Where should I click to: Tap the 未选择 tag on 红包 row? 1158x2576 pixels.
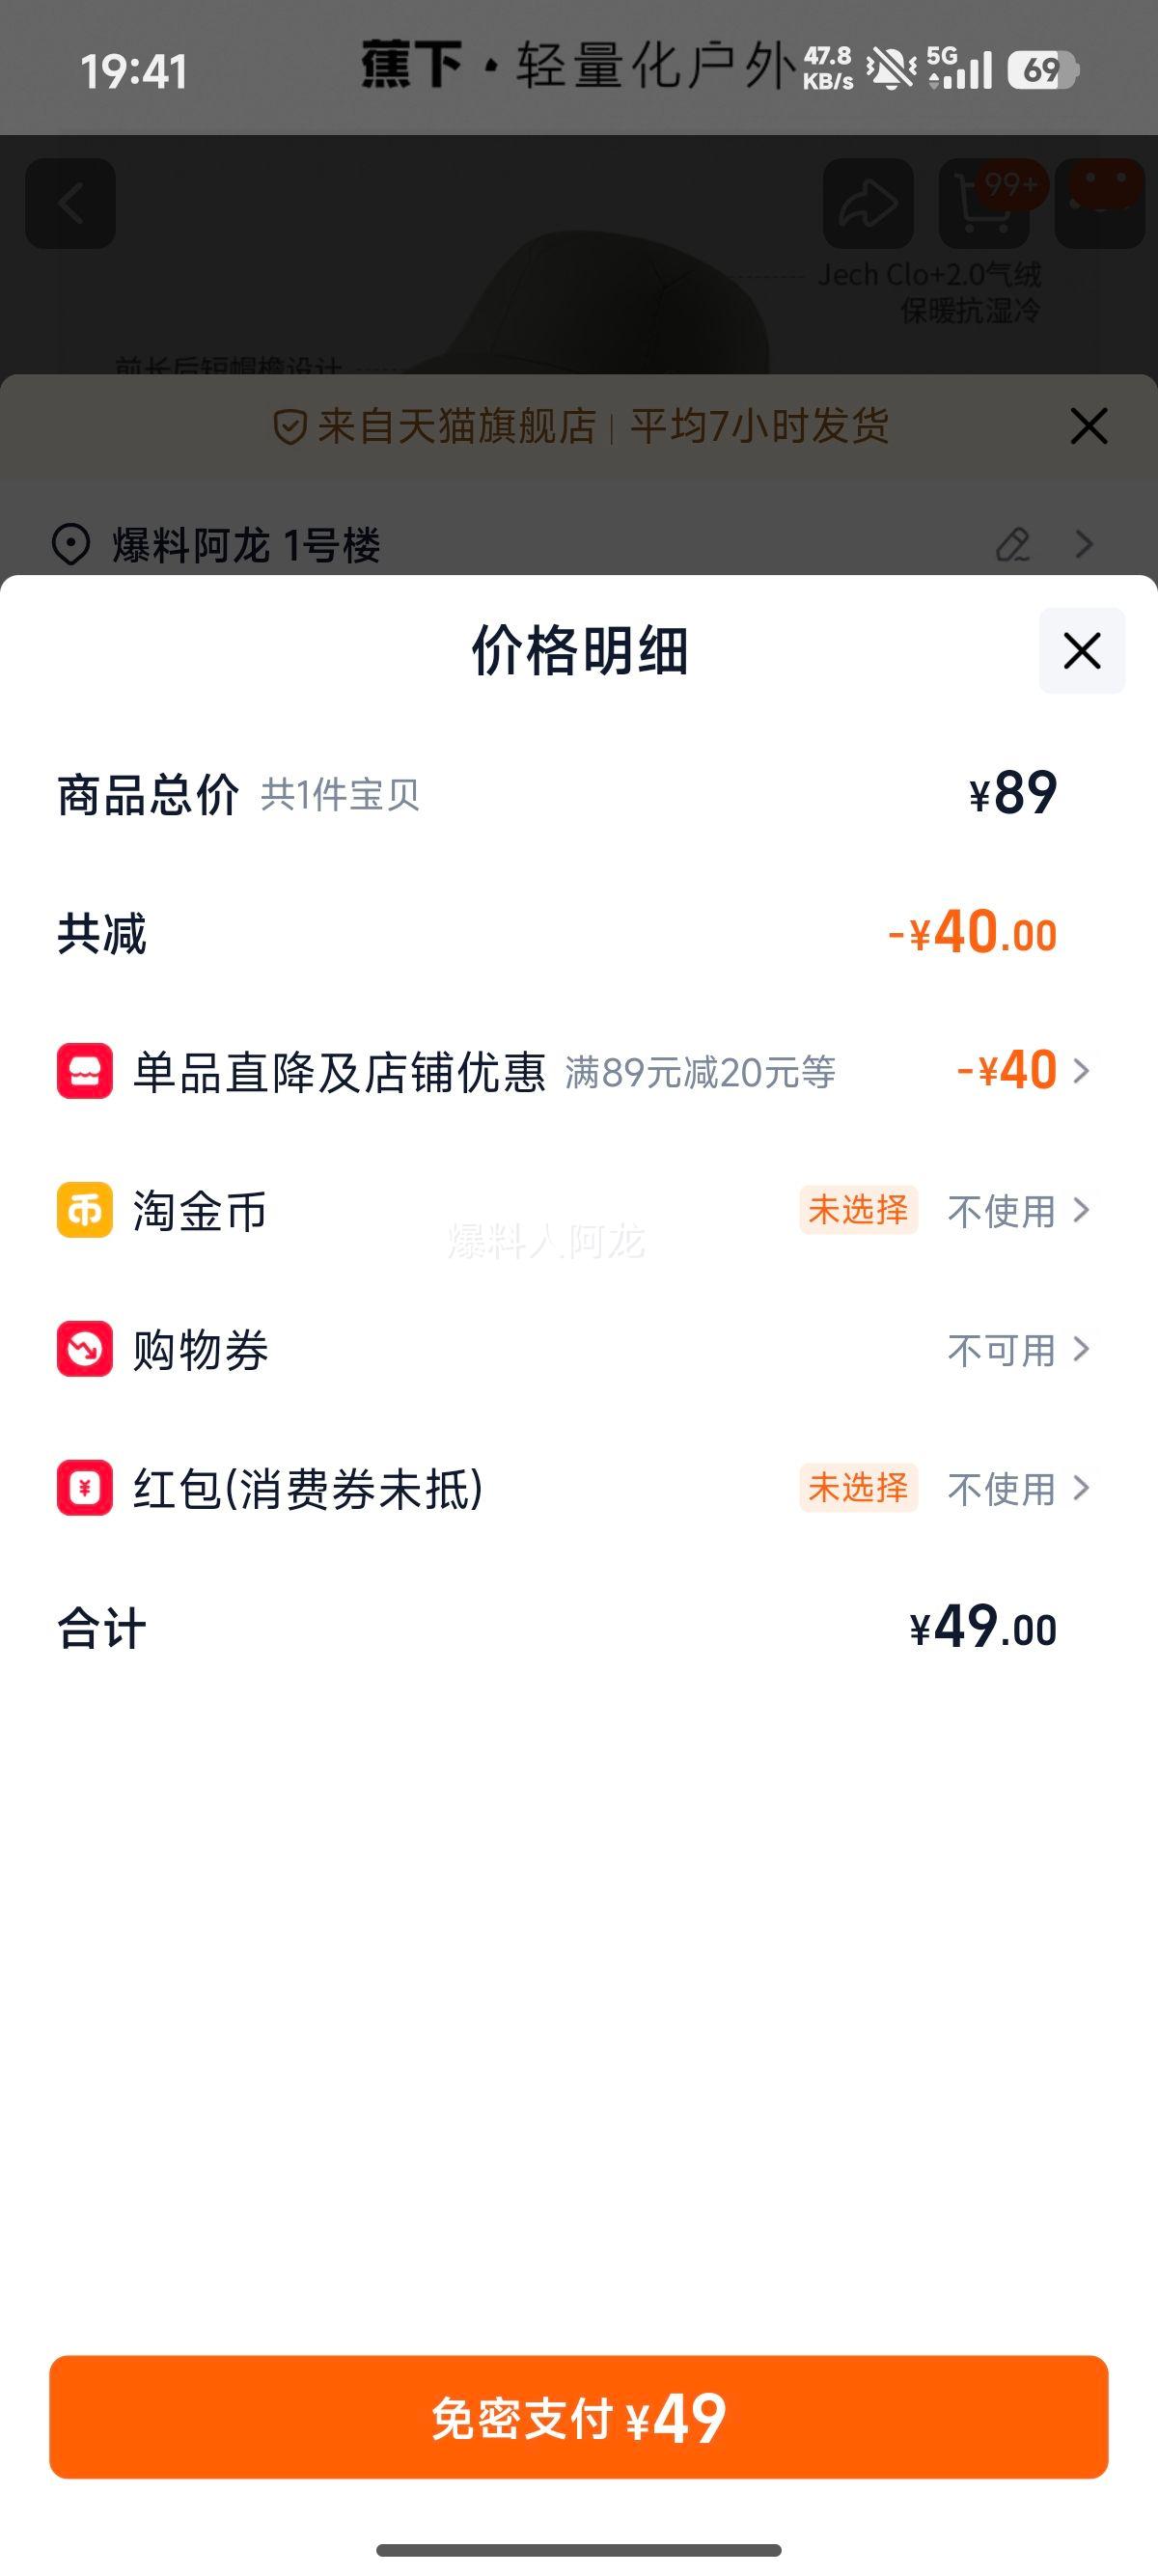tap(858, 1488)
